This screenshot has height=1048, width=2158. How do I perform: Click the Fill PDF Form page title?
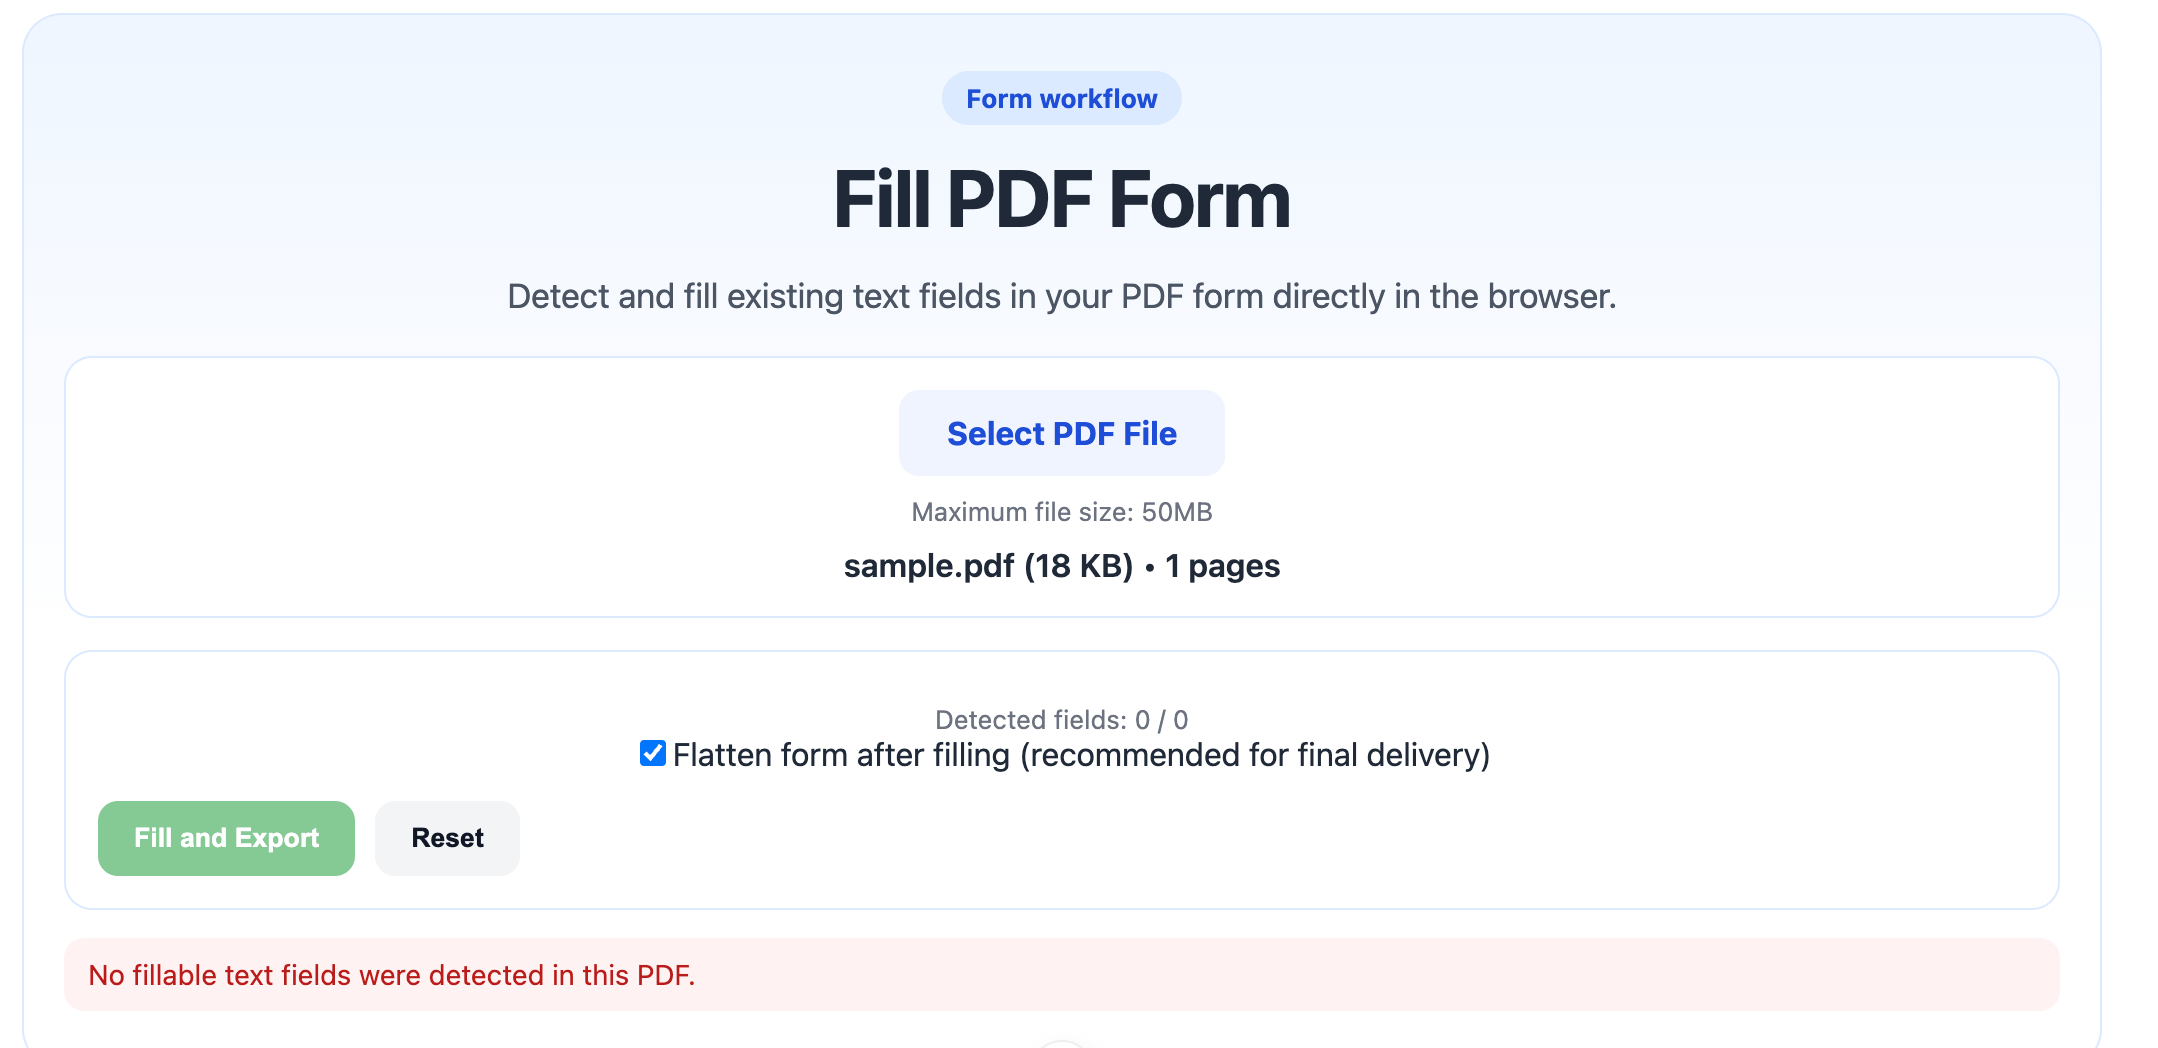1063,198
